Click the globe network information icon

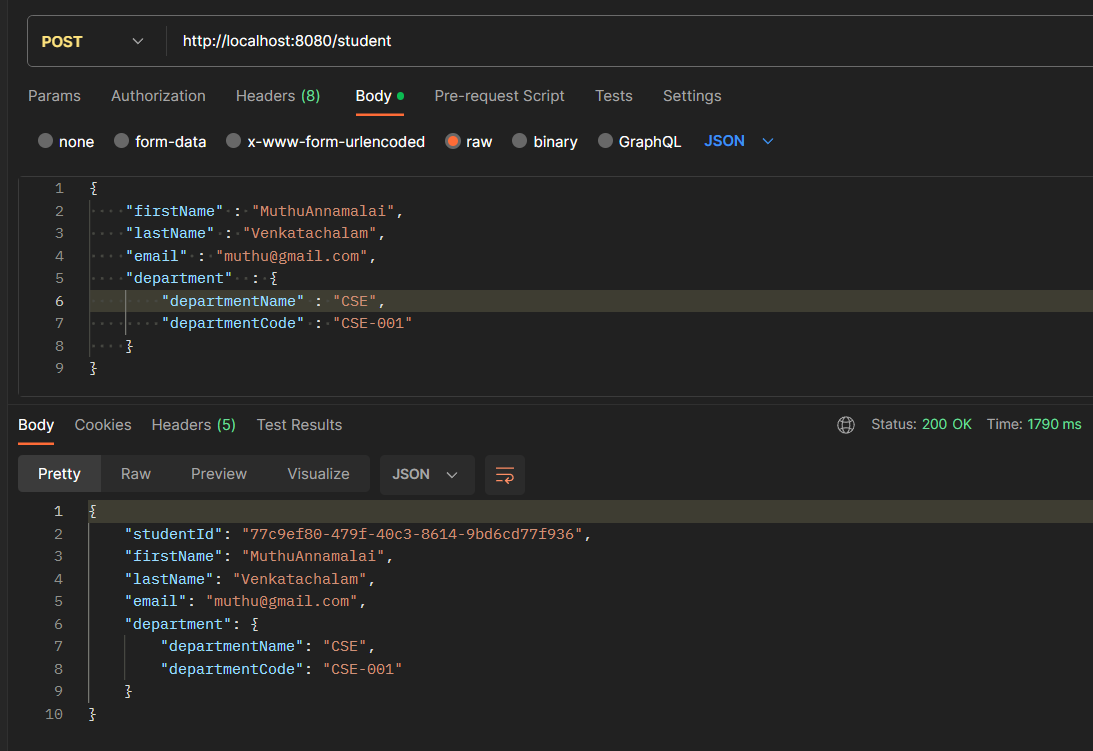coord(846,425)
